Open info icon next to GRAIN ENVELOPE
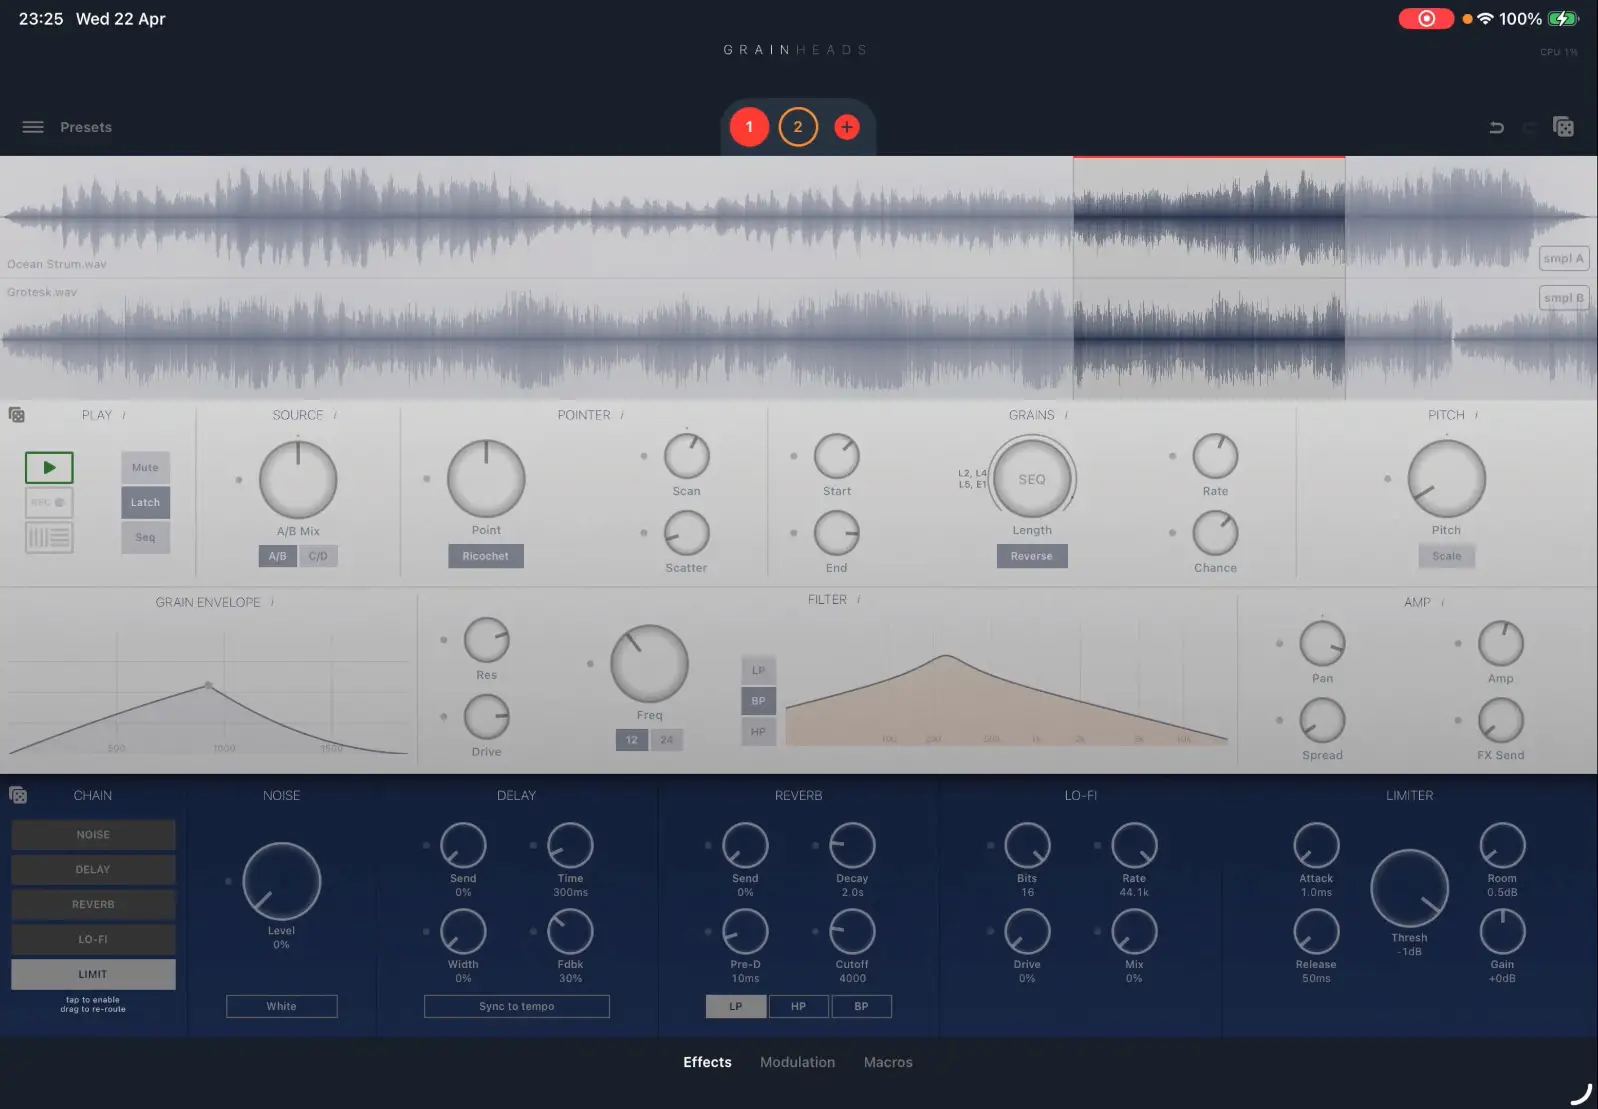1598x1109 pixels. point(272,602)
